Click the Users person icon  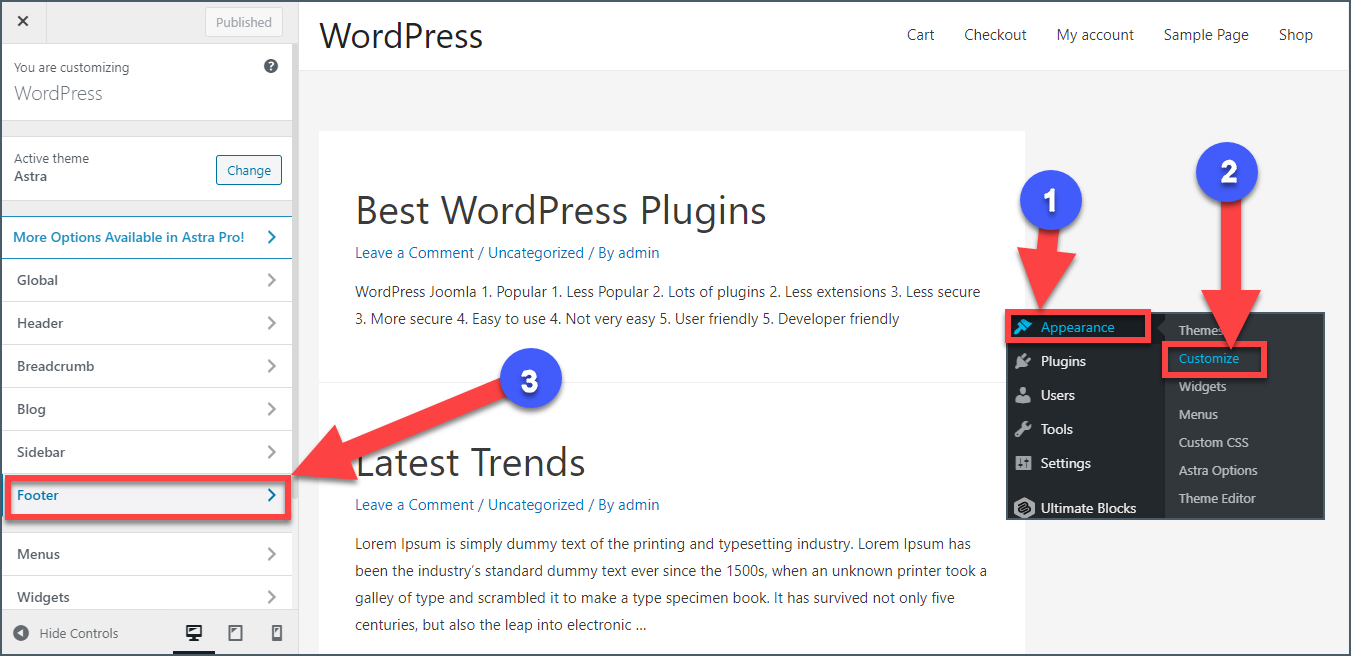(x=1023, y=395)
